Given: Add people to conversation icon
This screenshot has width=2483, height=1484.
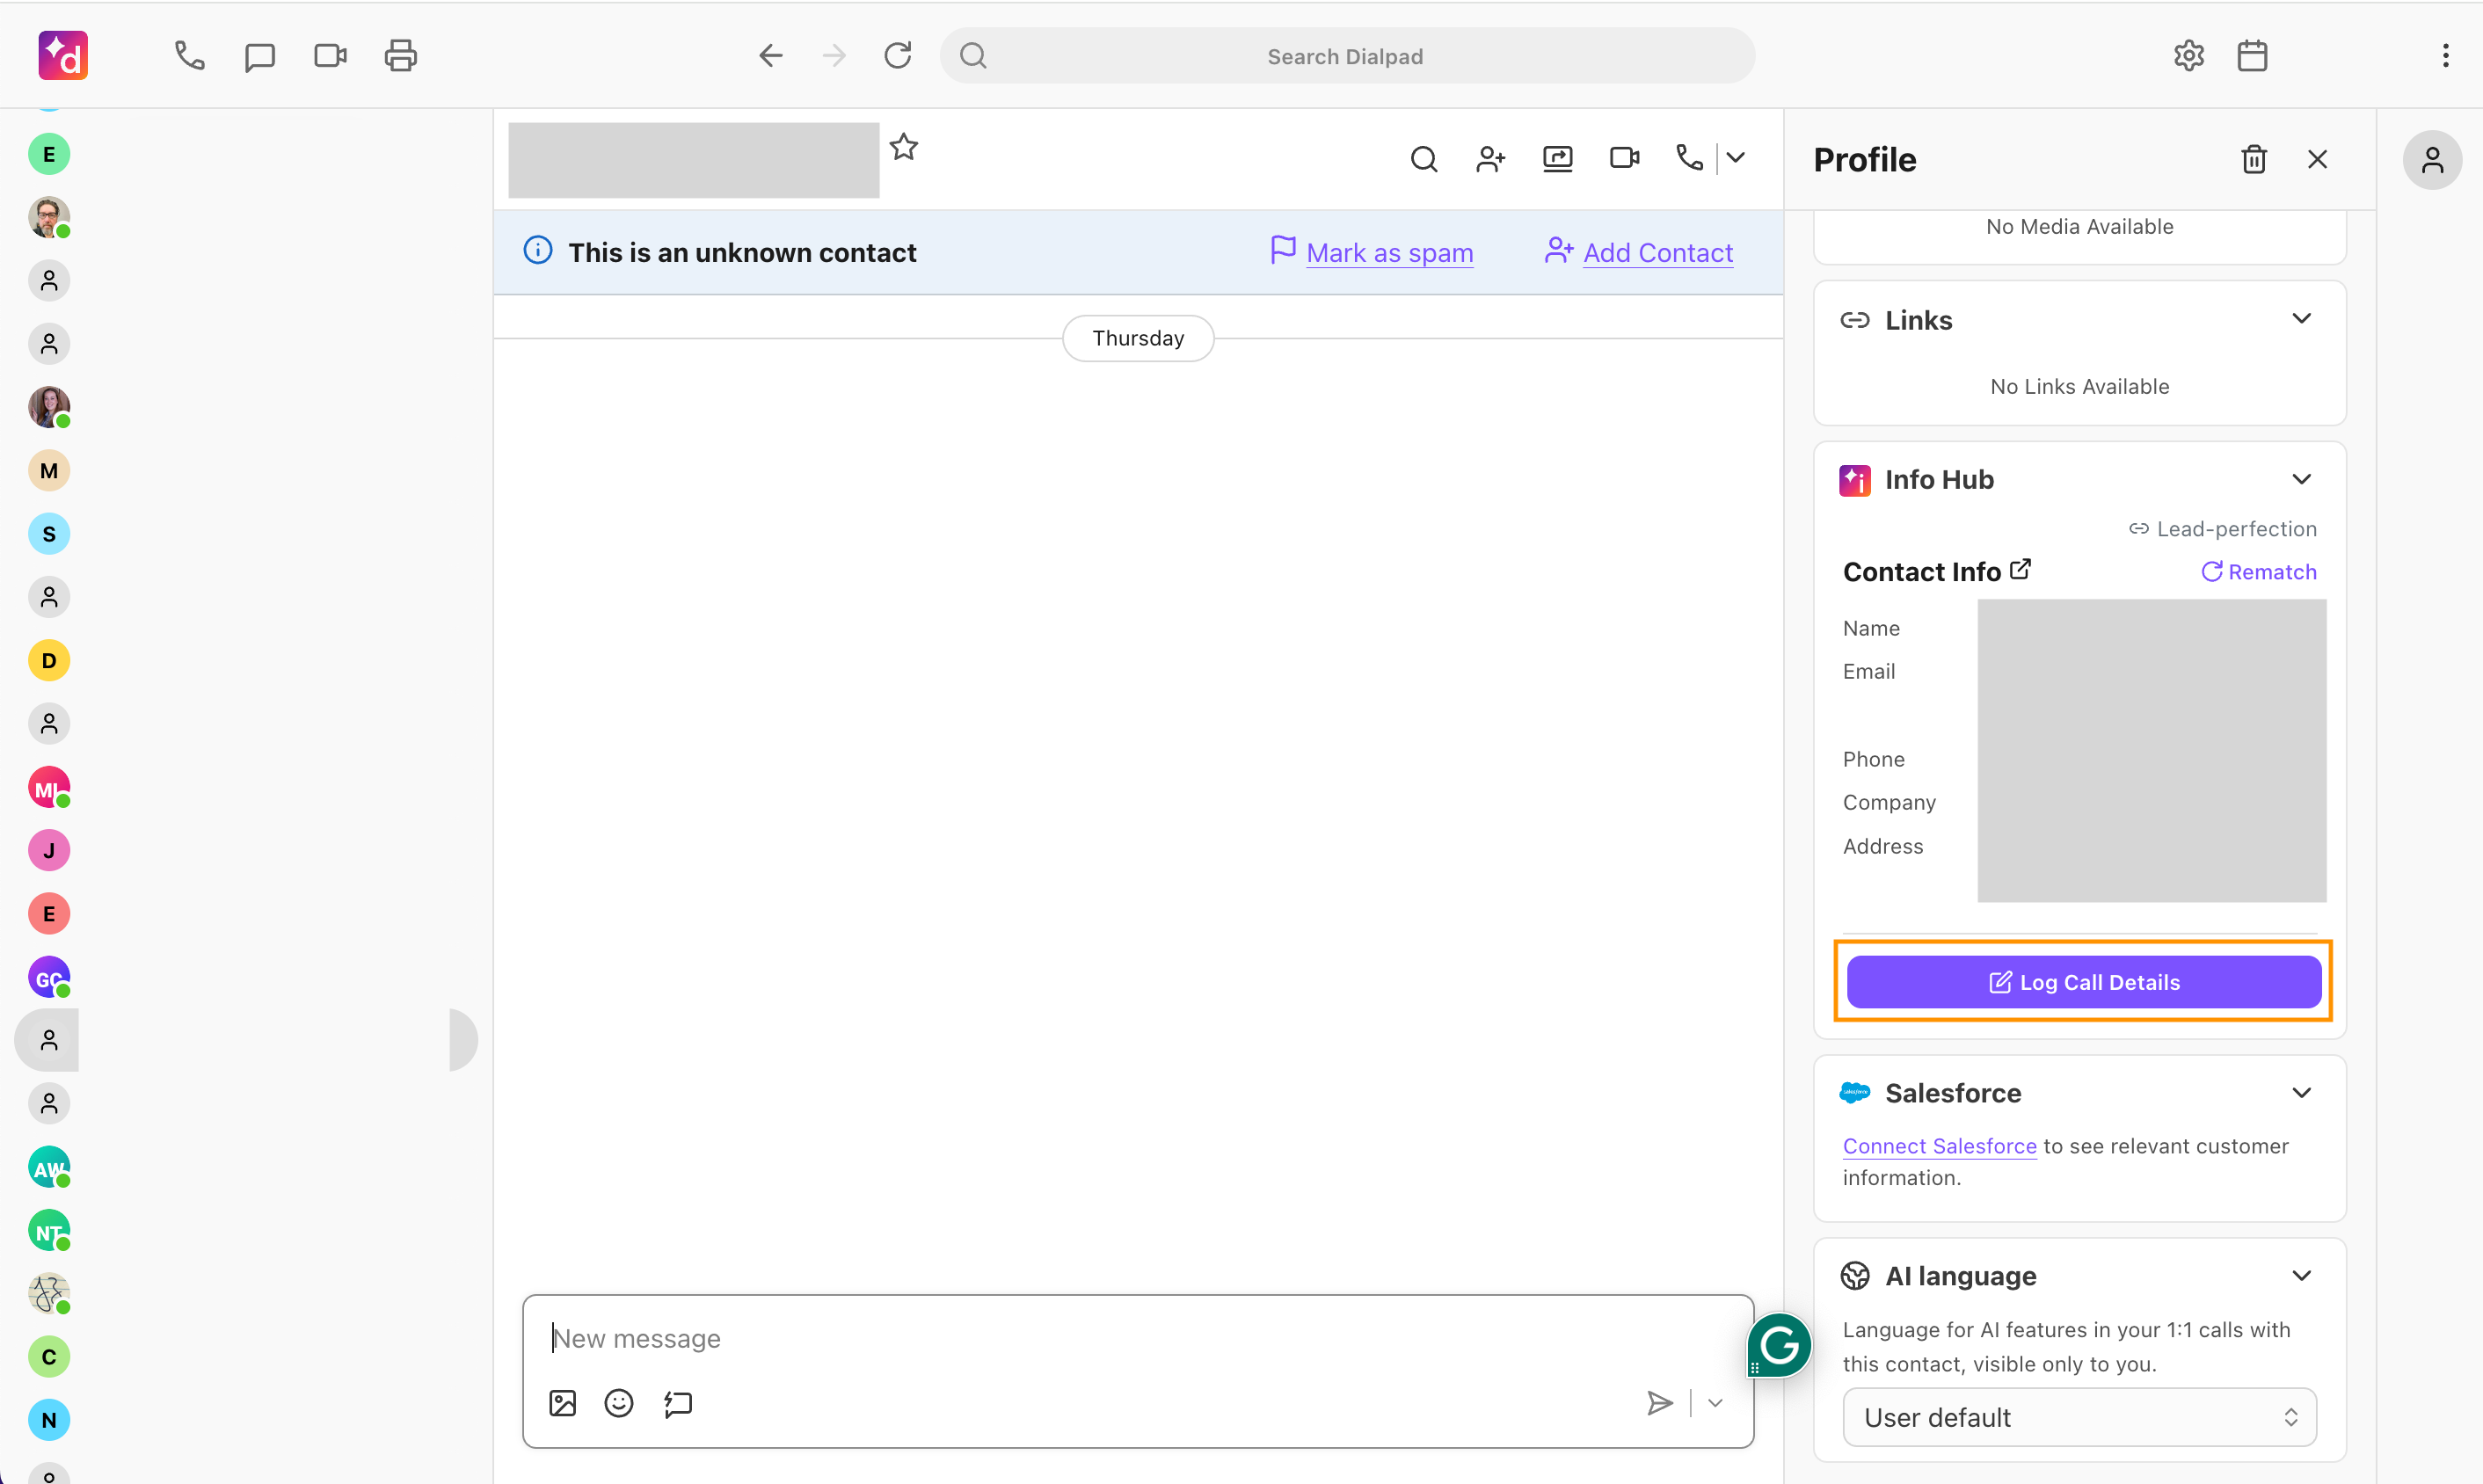Looking at the screenshot, I should (x=1491, y=159).
